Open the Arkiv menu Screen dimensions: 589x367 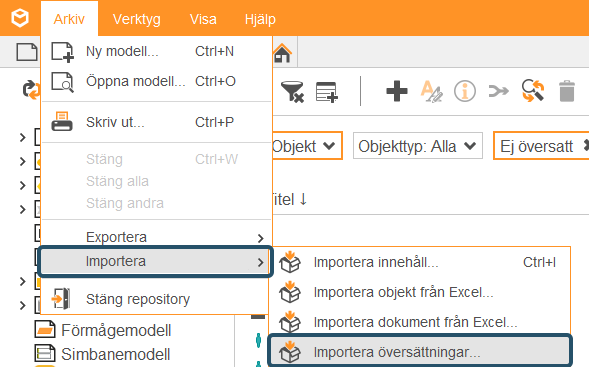coord(69,19)
